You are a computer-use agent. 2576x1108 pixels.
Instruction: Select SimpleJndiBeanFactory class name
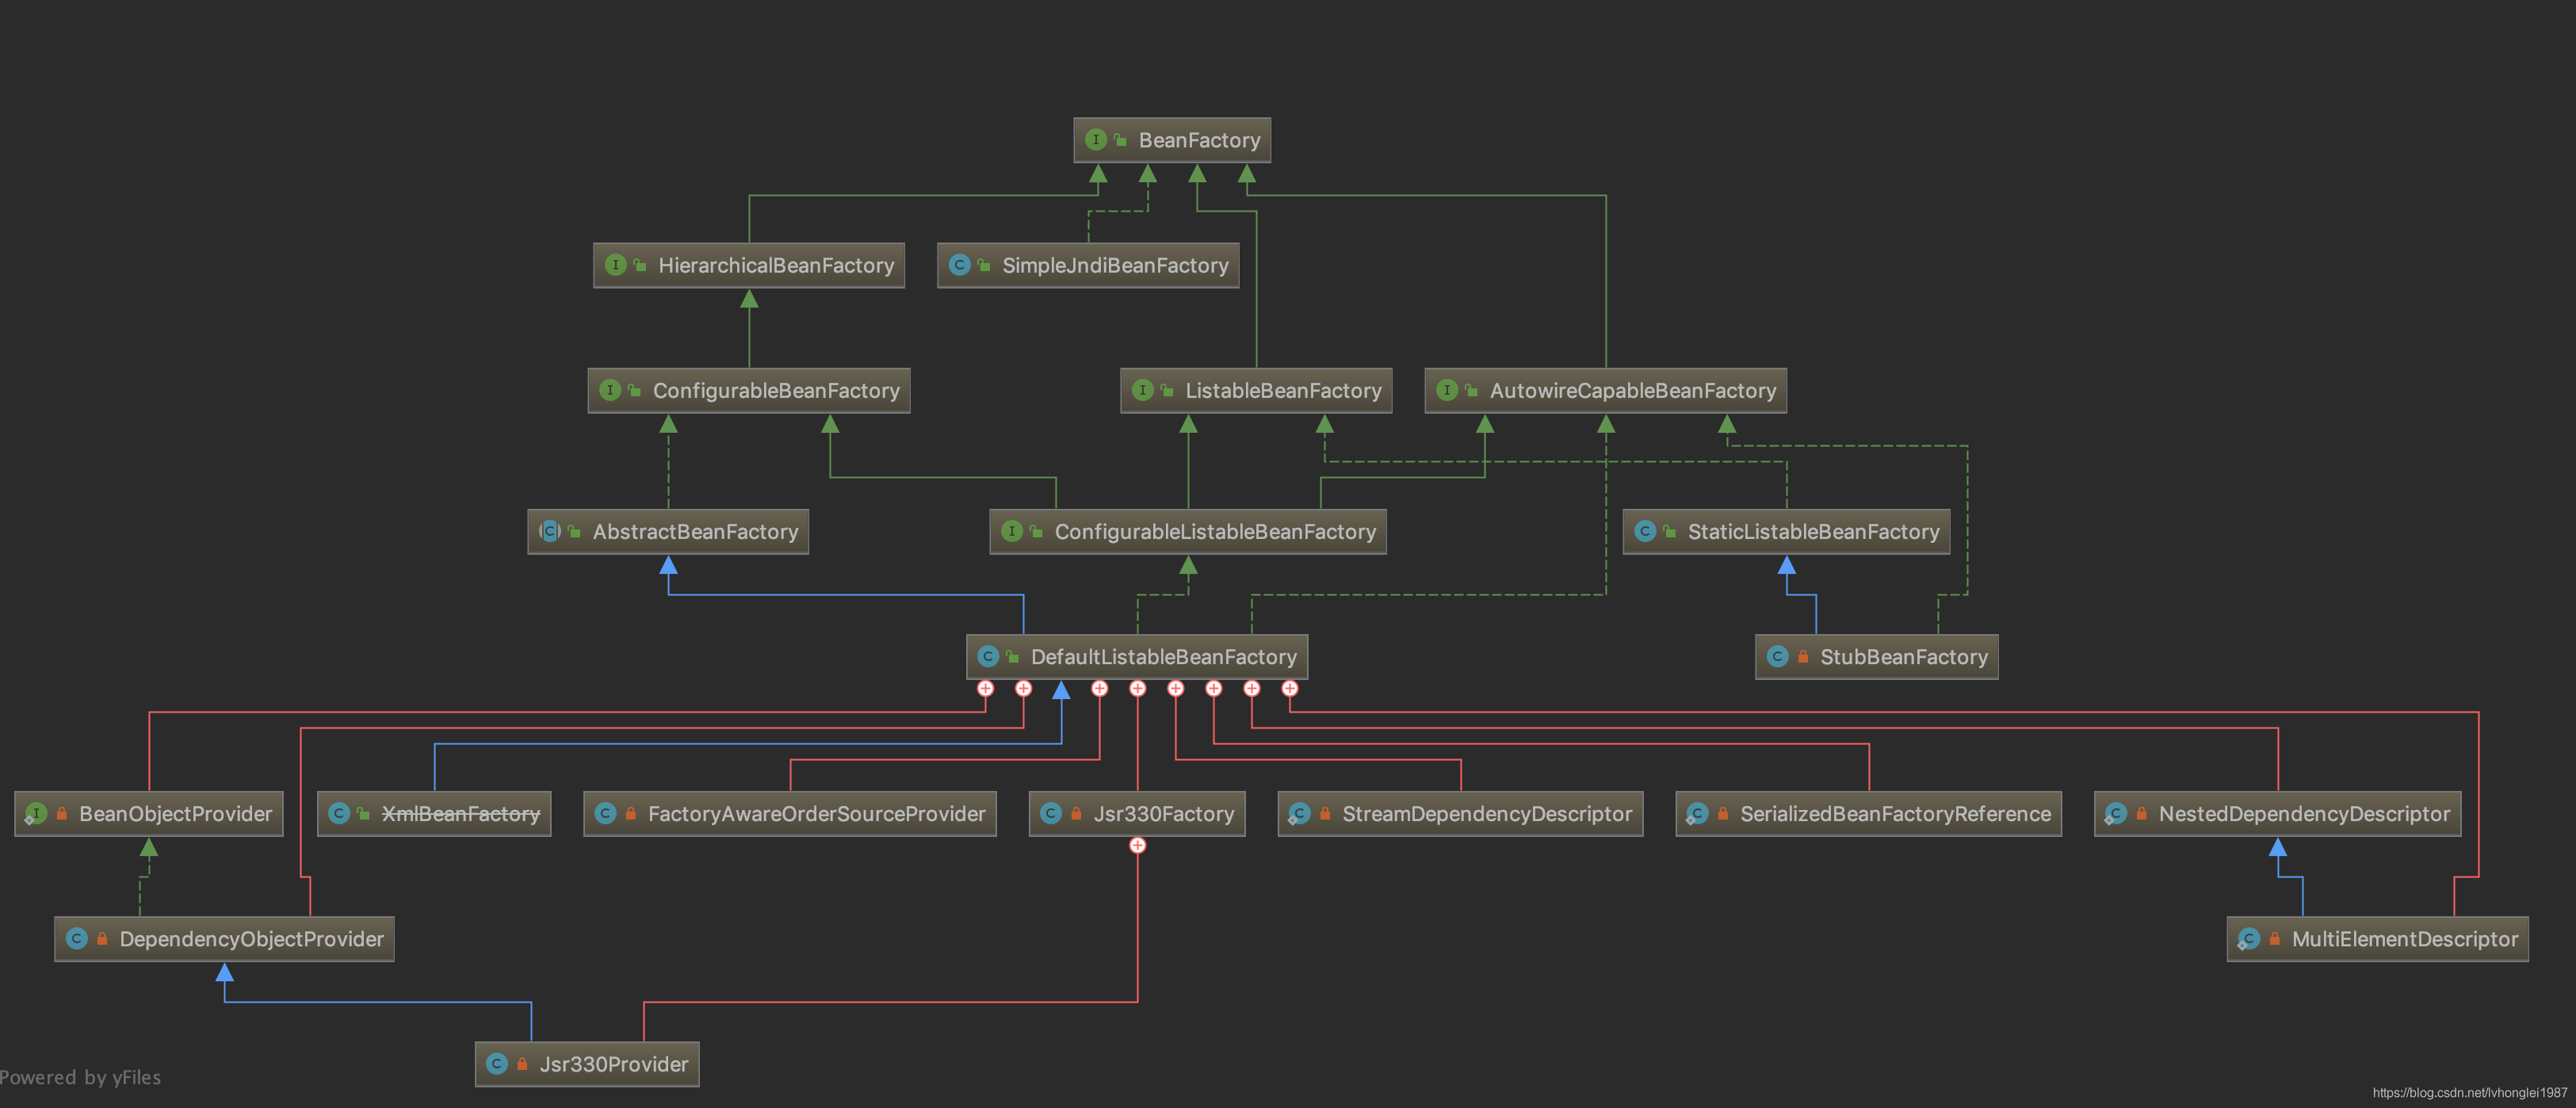tap(1115, 265)
